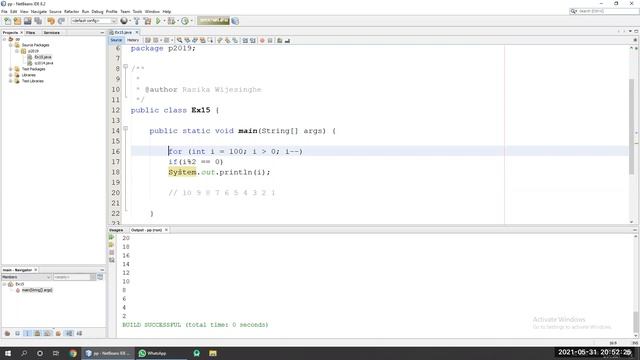Click the editor Find Selection magnifier icon
The width and height of the screenshot is (640, 360).
pos(179,40)
